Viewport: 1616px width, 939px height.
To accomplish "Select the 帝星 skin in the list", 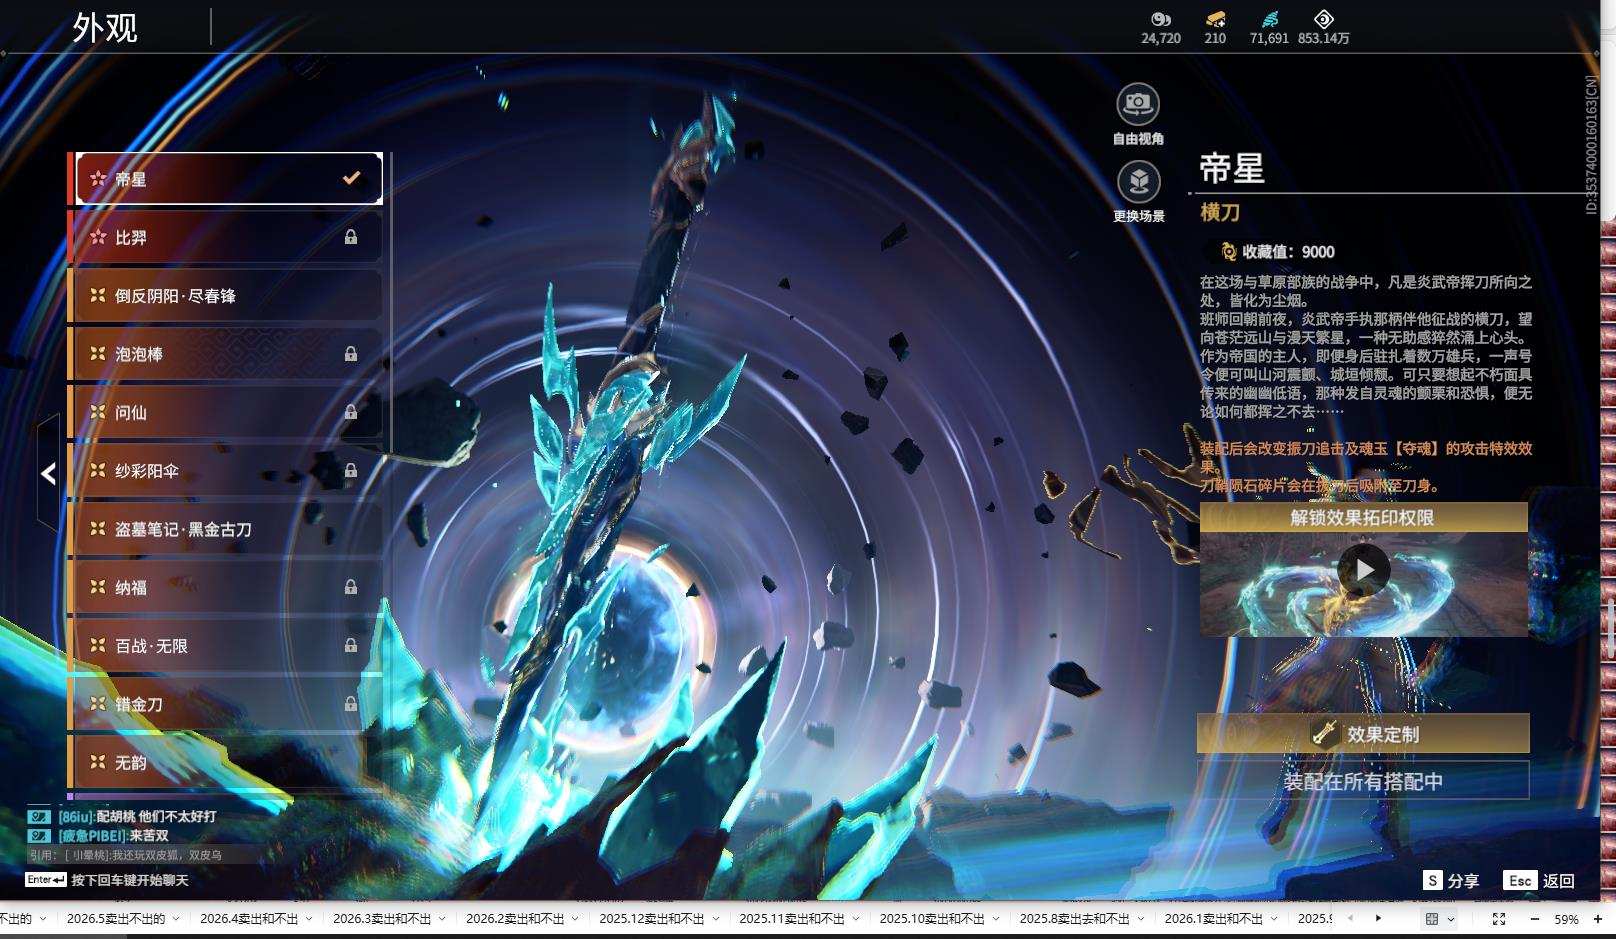I will point(229,179).
